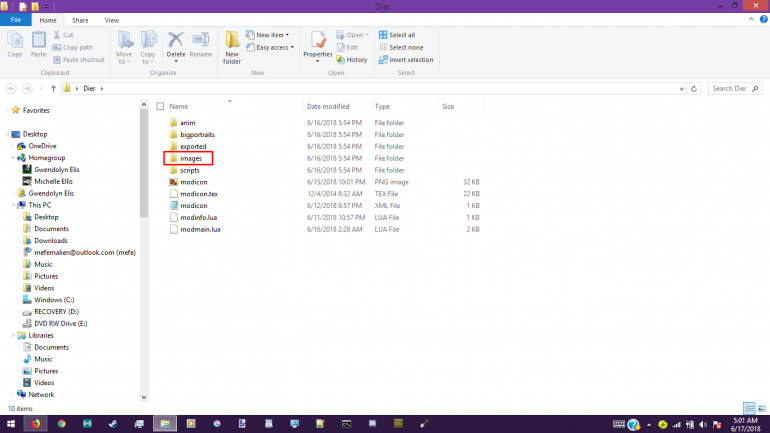The height and width of the screenshot is (433, 770).
Task: Open the Easy access dropdown
Action: [272, 47]
